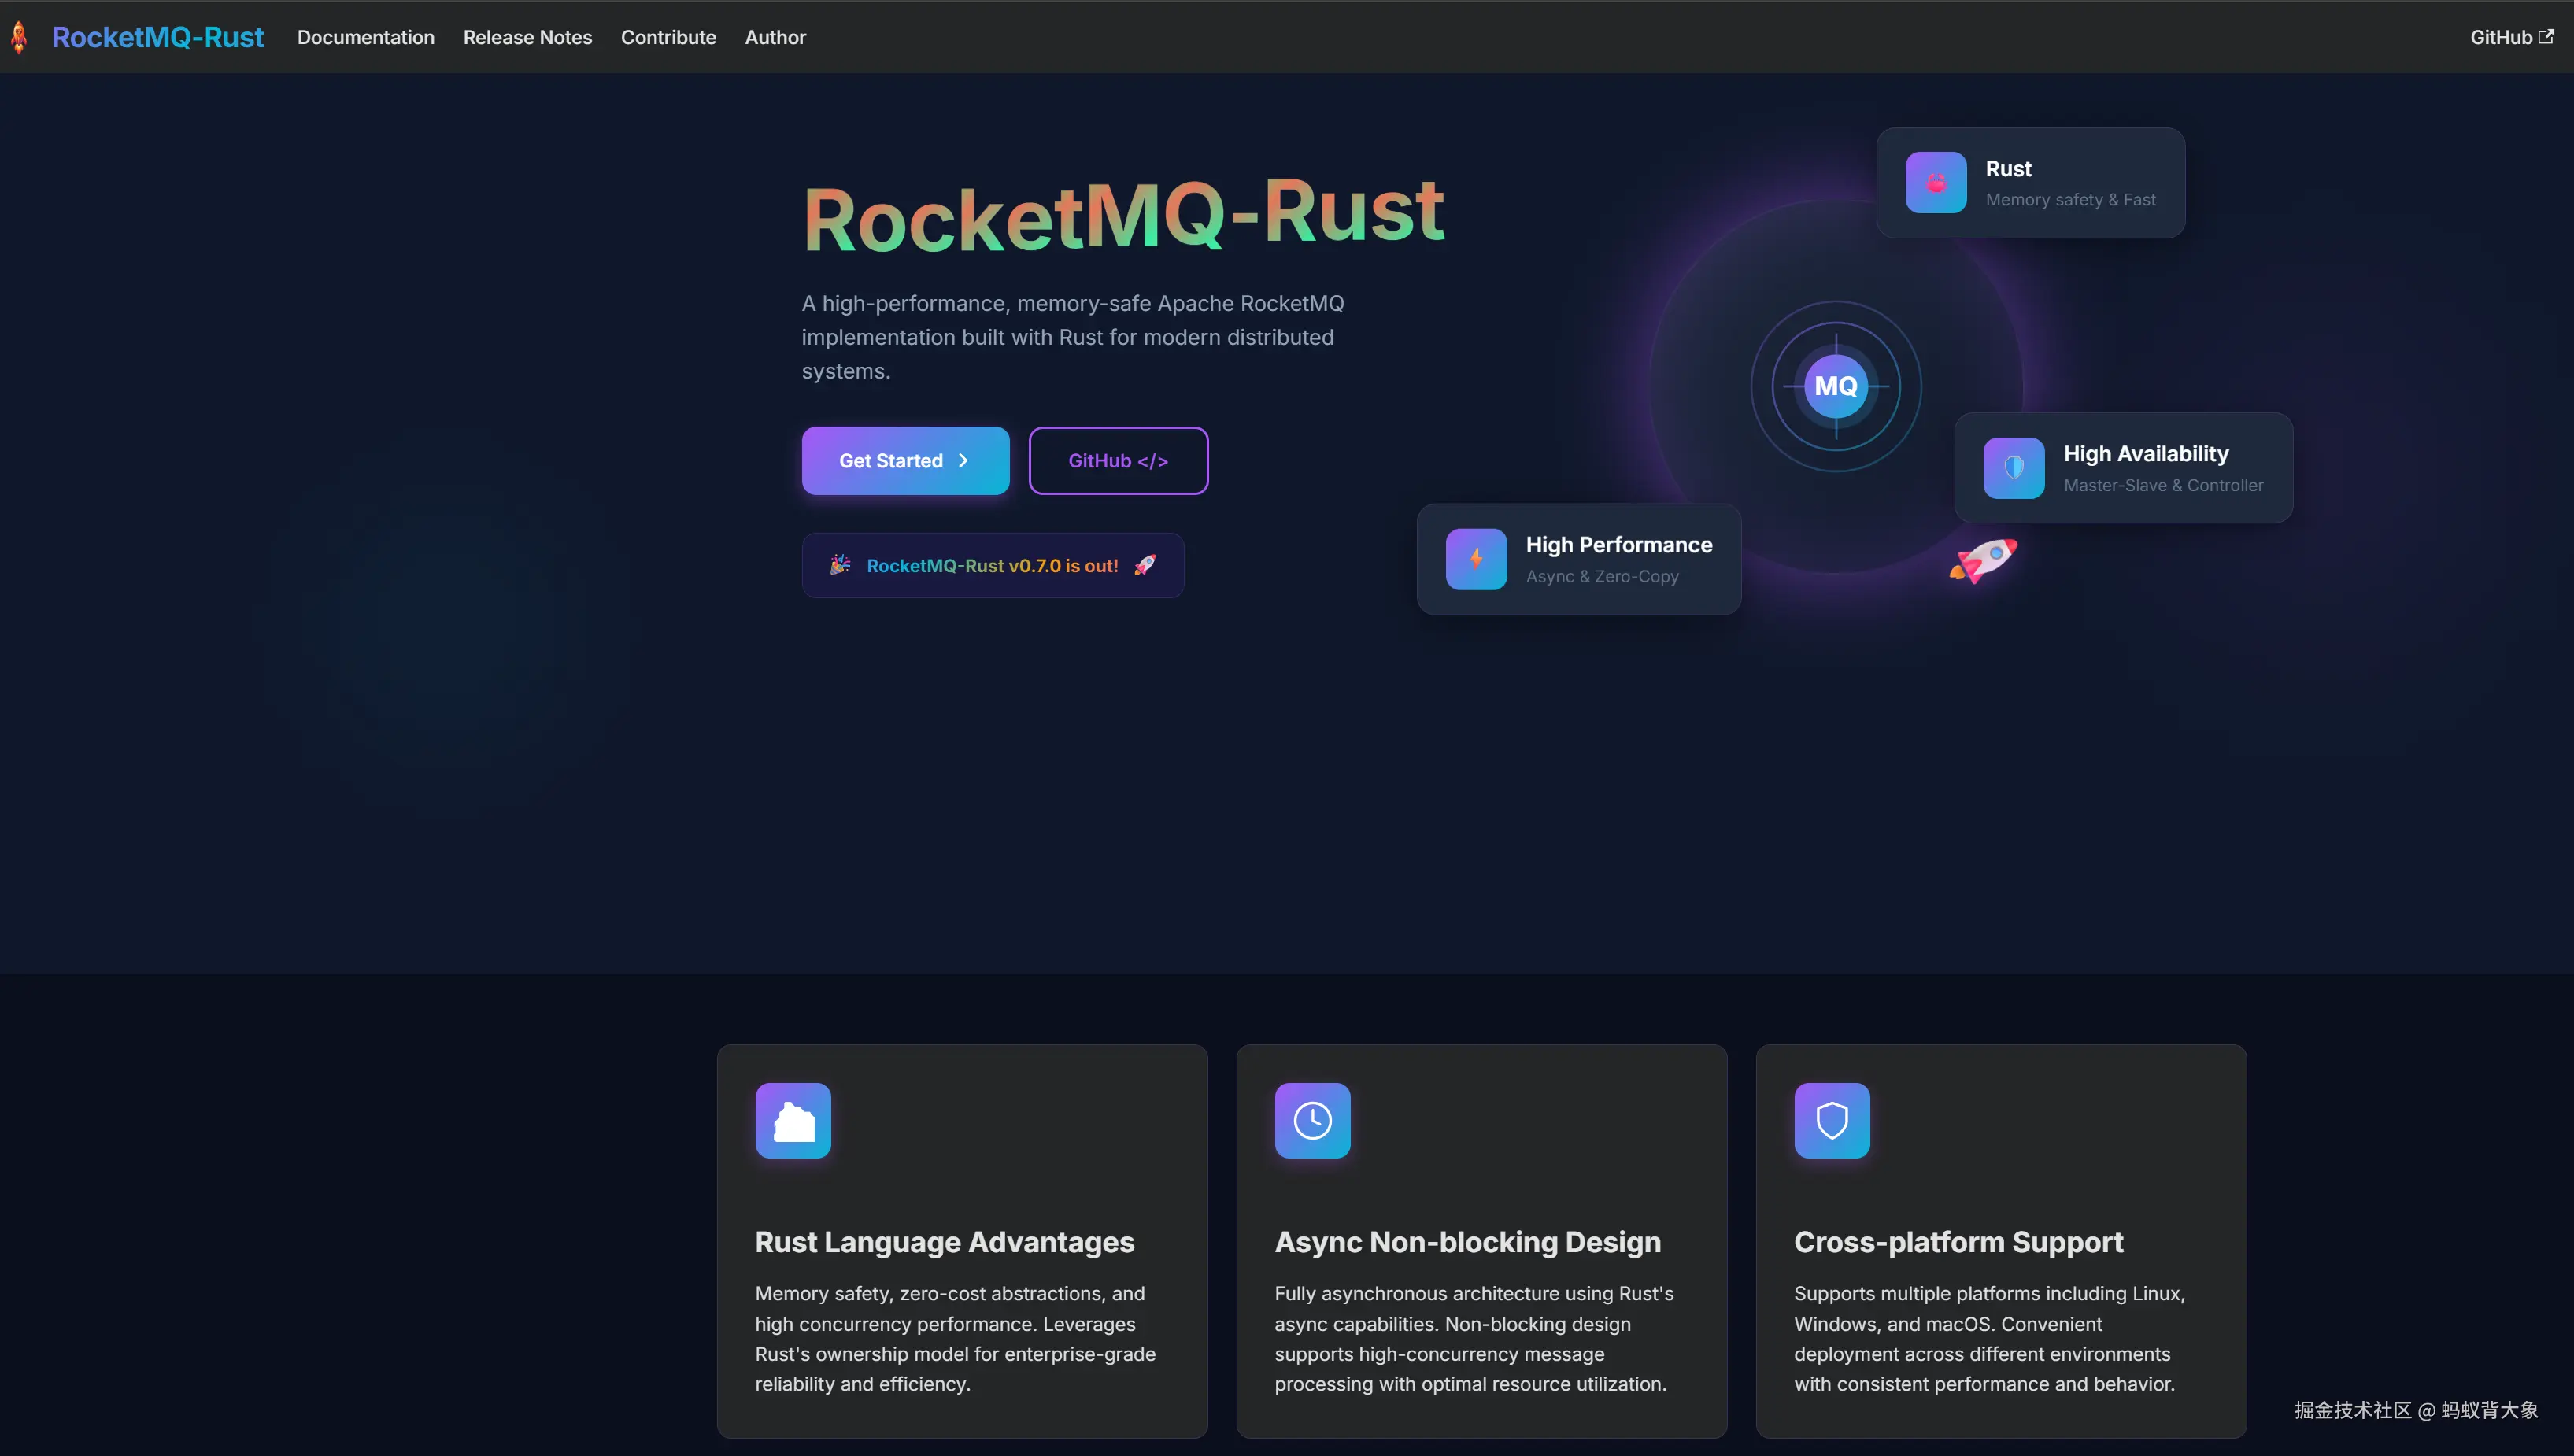Click the outlined GitHub </> button
Screen dimensions: 2574x1456
pos(1118,461)
